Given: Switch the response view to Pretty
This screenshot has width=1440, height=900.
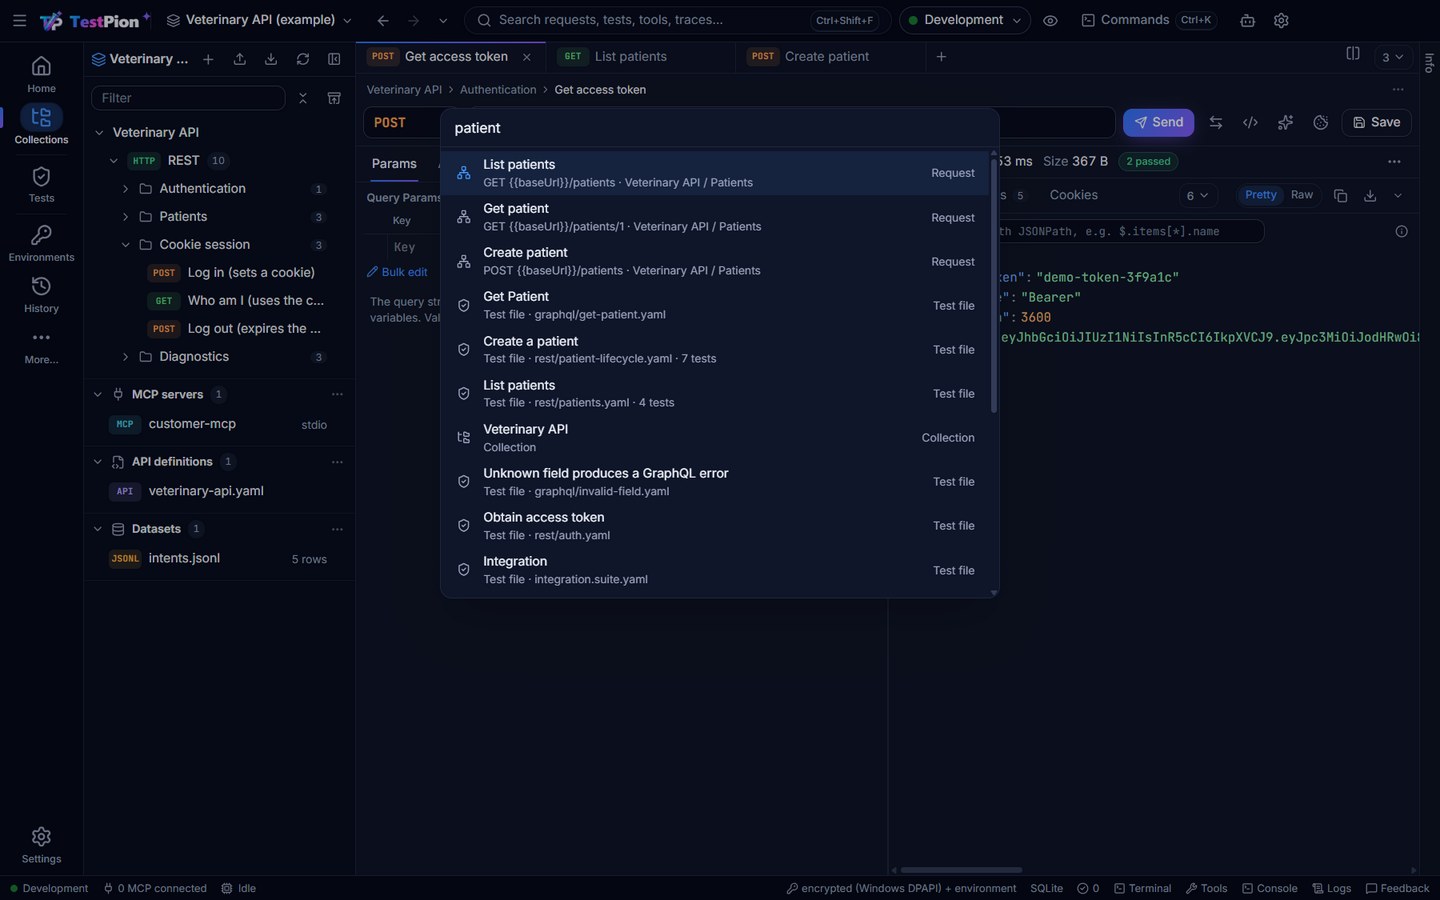Looking at the screenshot, I should (1260, 195).
